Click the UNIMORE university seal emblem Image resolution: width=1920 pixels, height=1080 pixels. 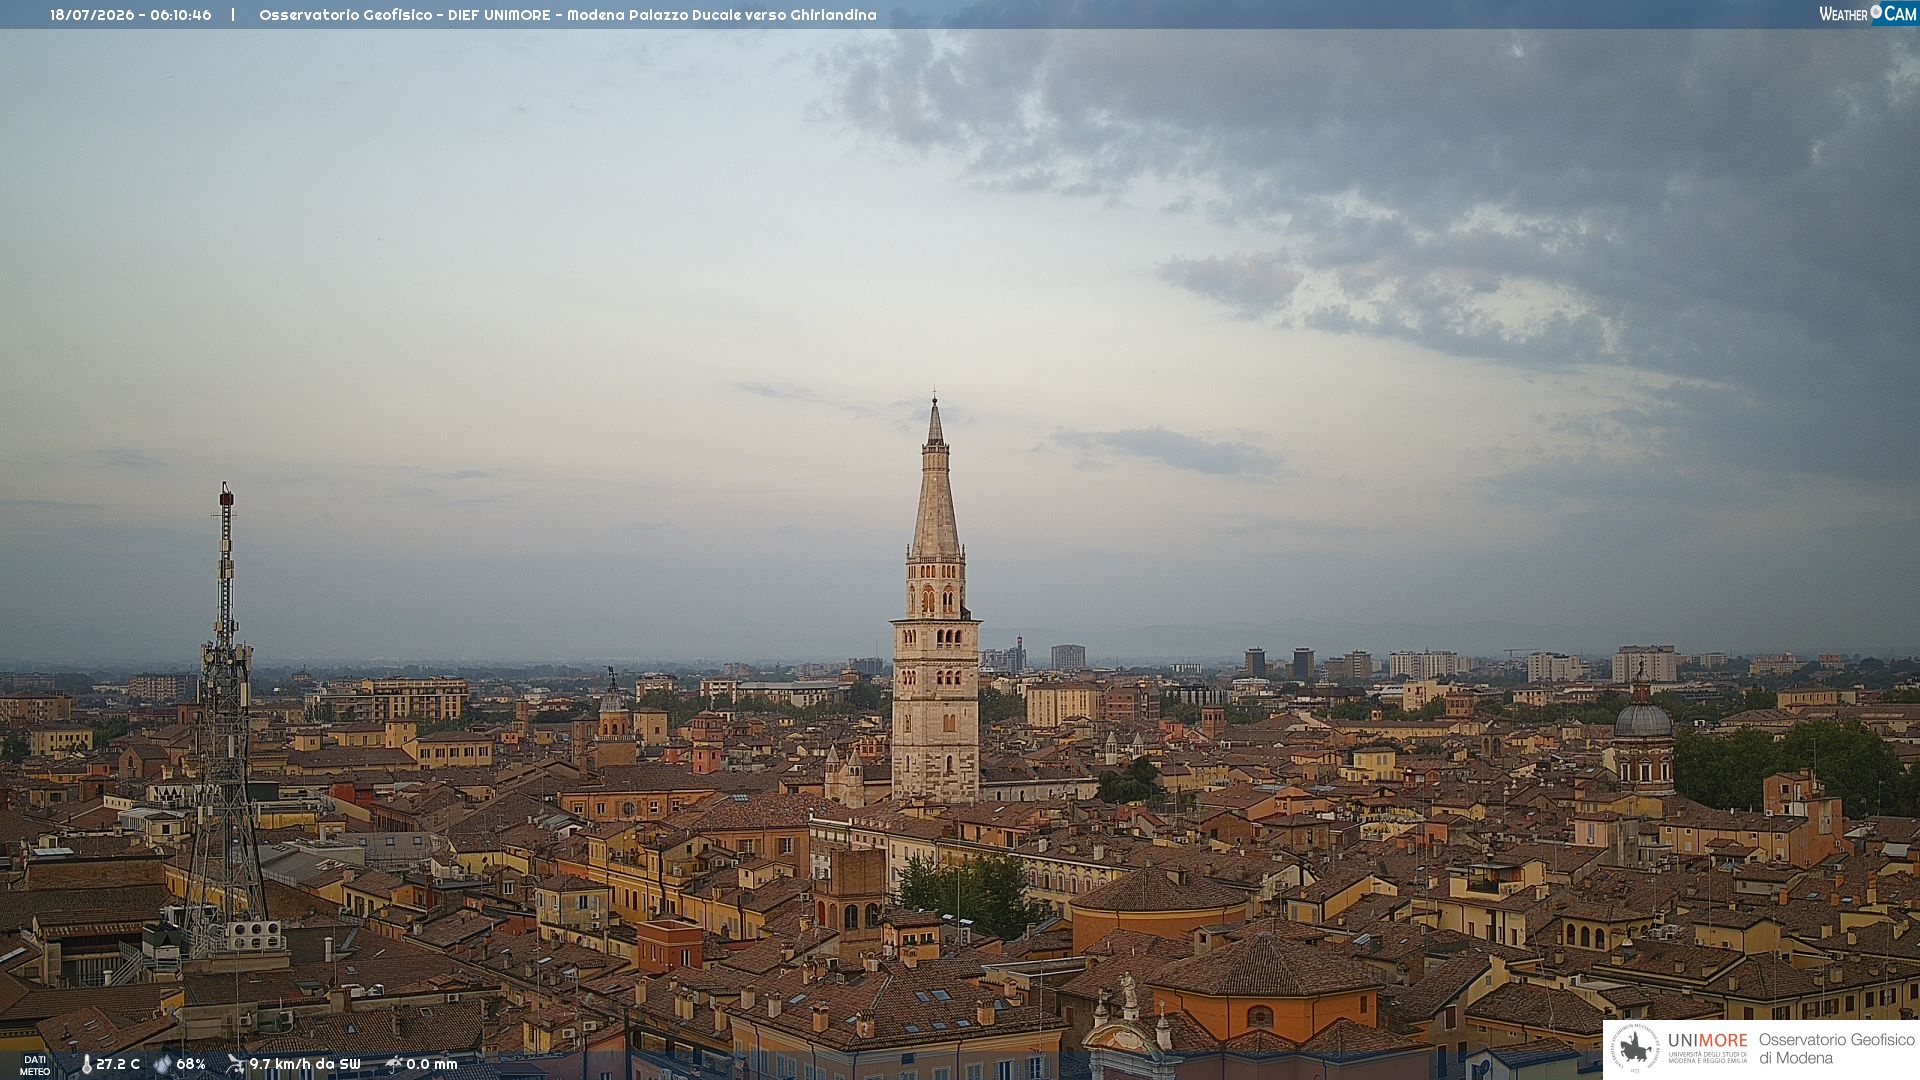coord(1635,1048)
